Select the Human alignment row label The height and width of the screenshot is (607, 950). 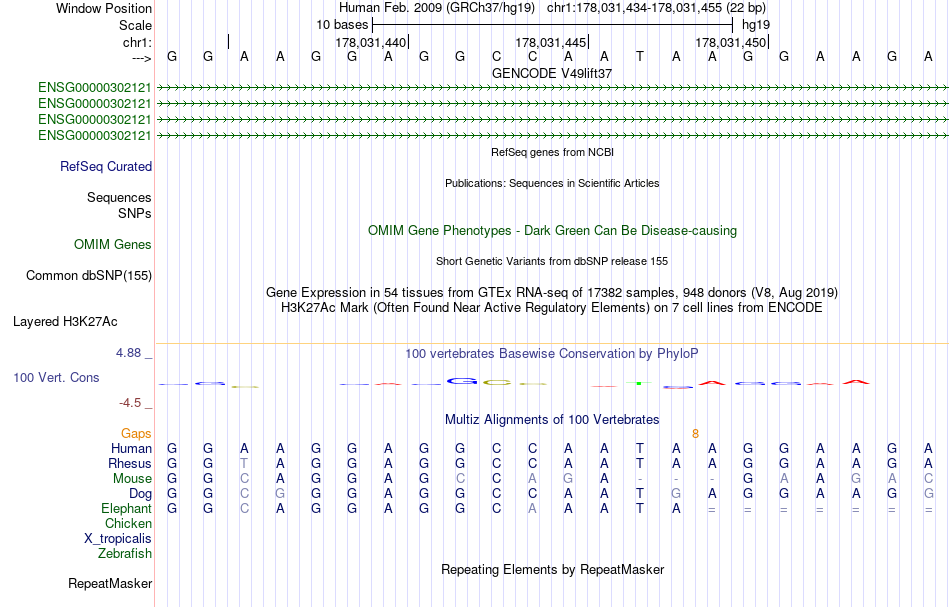click(x=131, y=448)
